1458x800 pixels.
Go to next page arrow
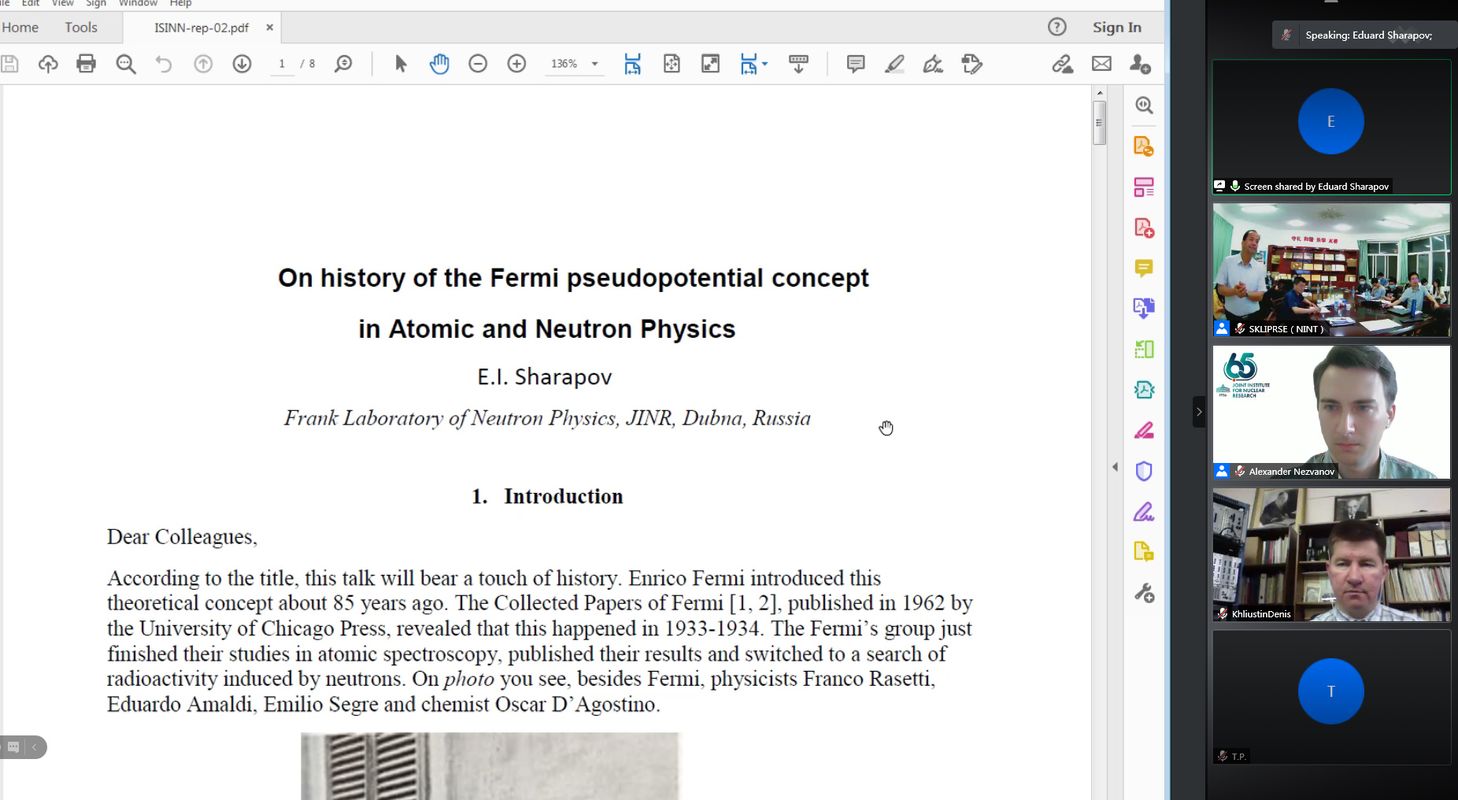click(x=242, y=64)
